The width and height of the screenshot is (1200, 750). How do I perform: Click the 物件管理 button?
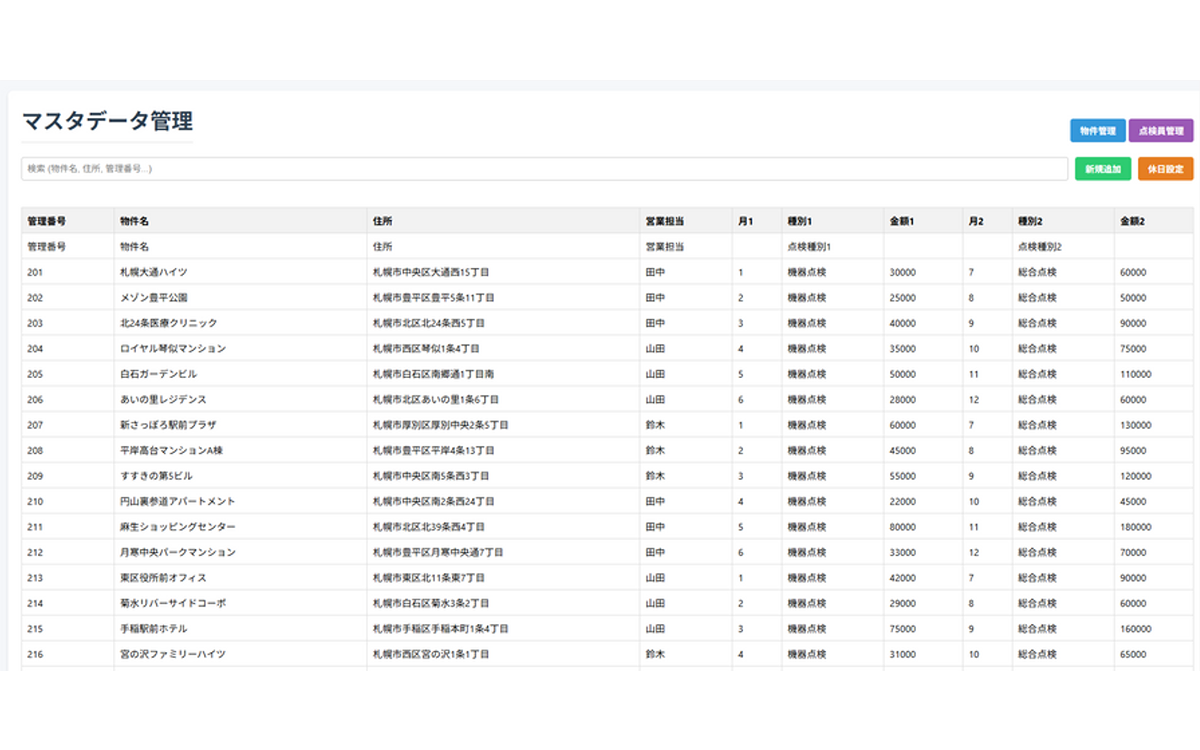(x=1097, y=131)
